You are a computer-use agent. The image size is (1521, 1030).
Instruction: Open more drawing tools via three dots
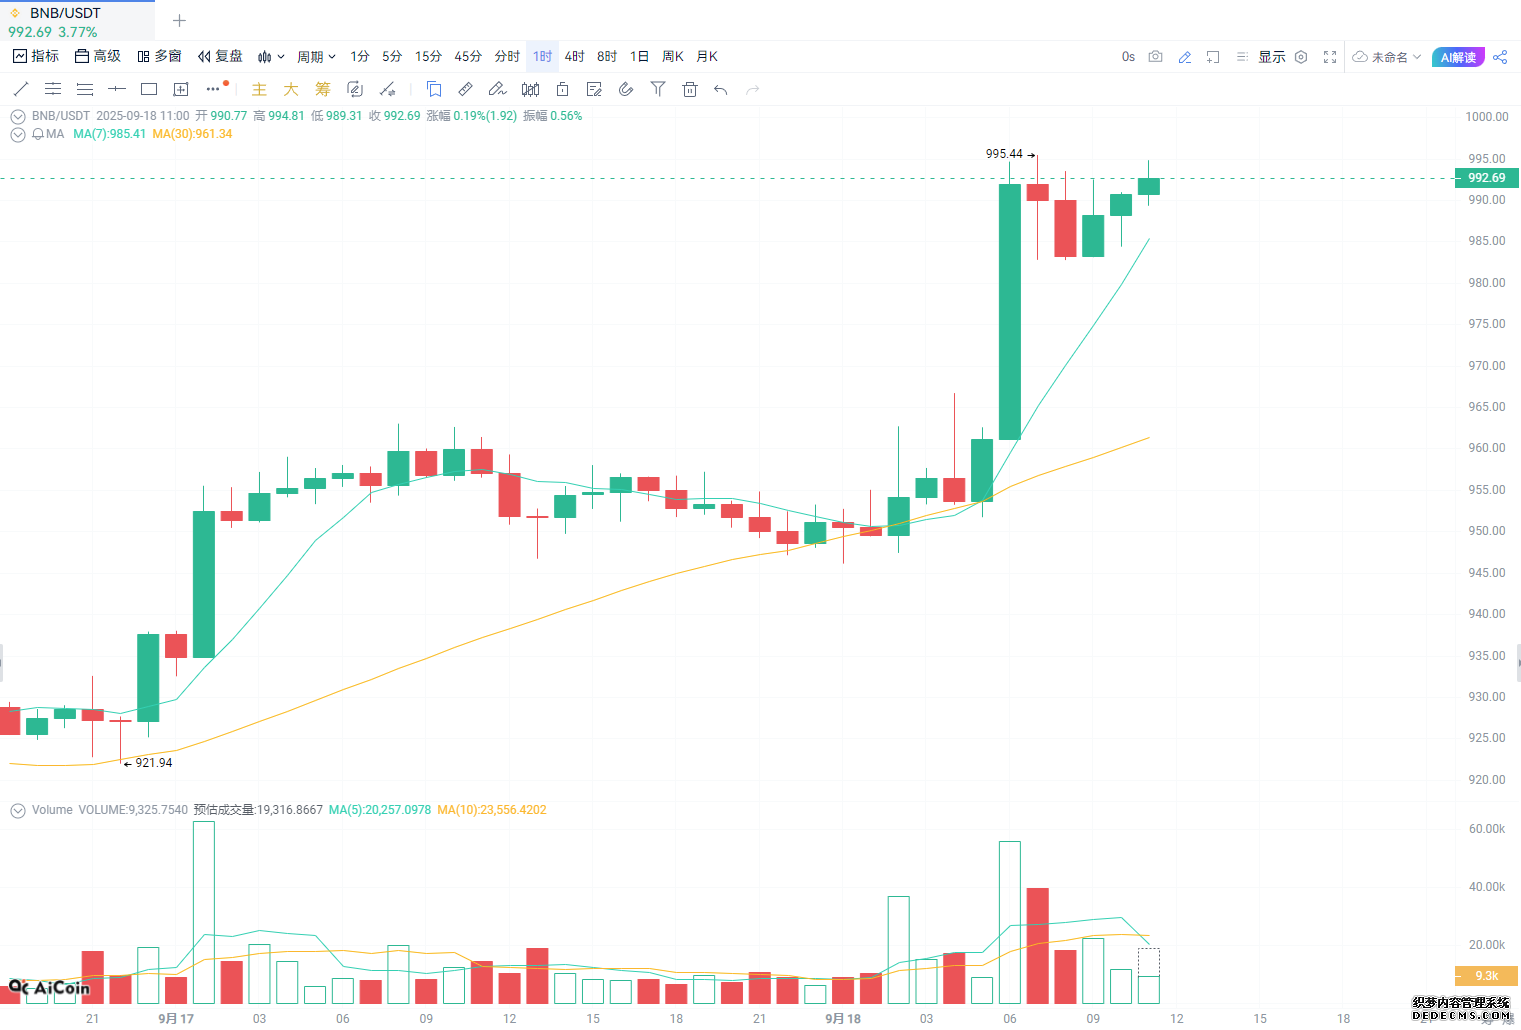pyautogui.click(x=214, y=89)
